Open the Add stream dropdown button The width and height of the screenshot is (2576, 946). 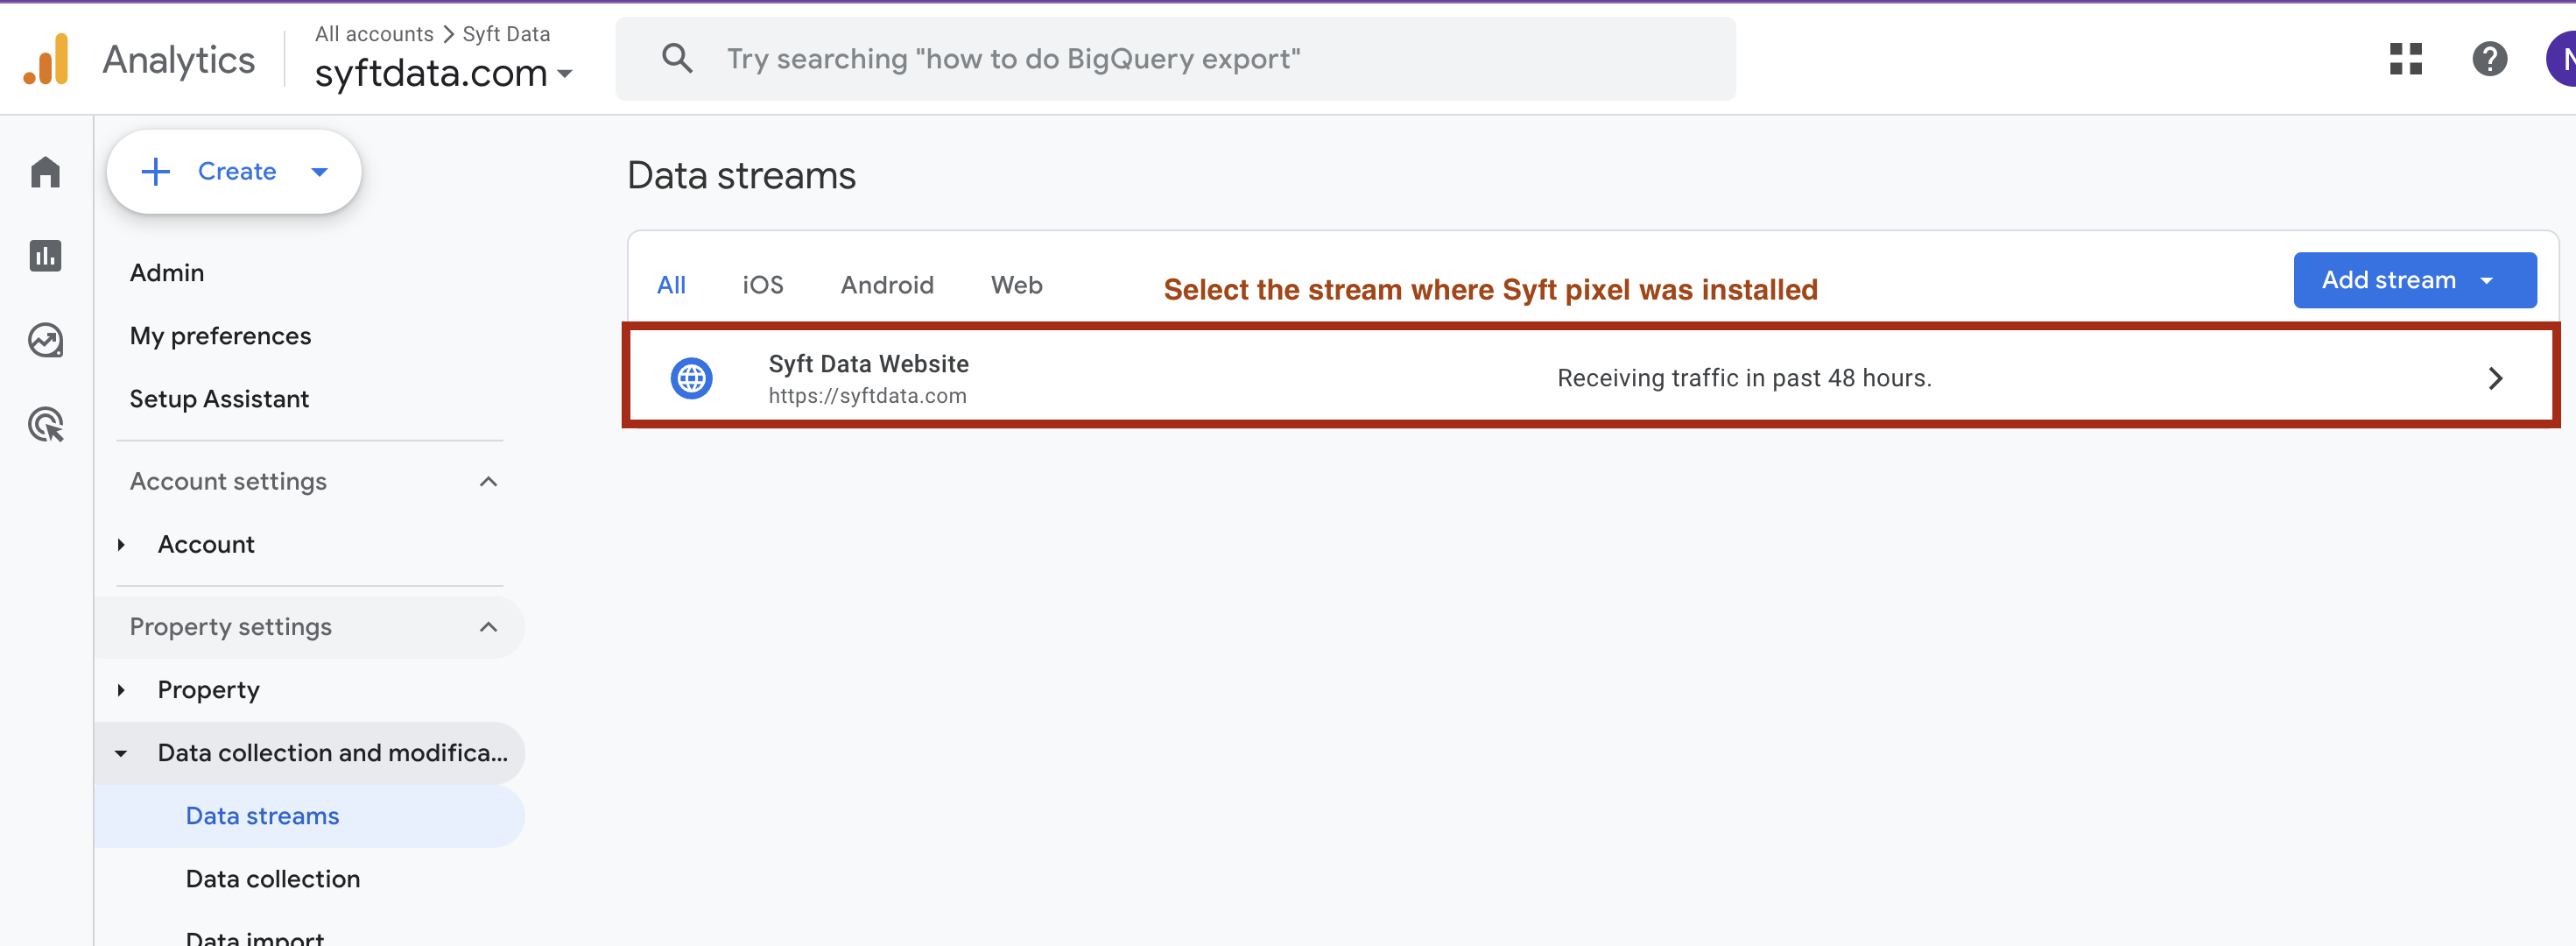(x=2414, y=280)
